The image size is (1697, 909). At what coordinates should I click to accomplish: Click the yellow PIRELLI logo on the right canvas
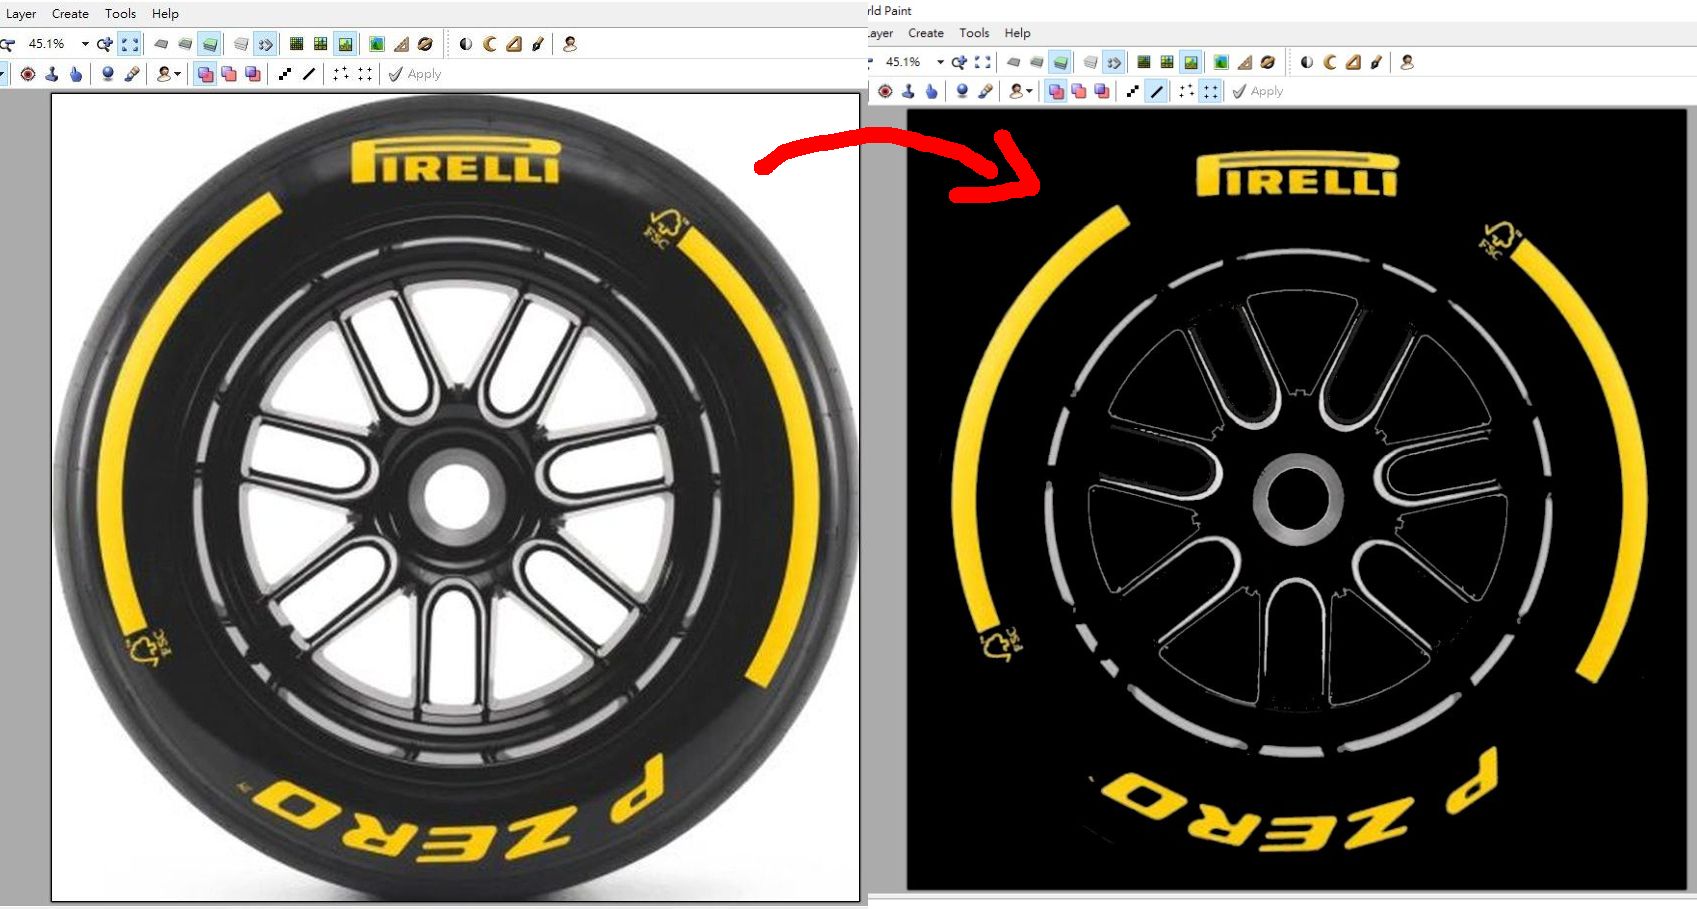[1296, 175]
